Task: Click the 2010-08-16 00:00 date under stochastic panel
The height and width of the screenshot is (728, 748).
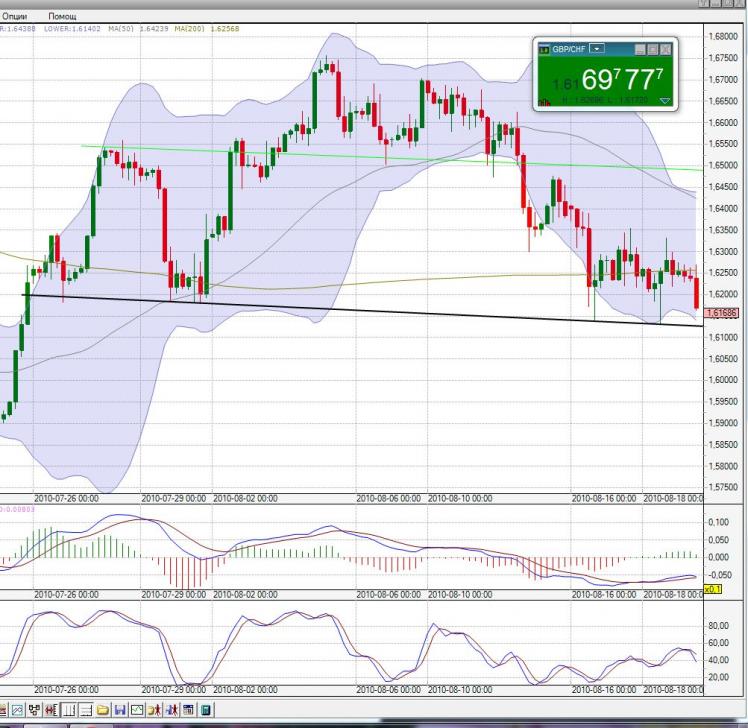Action: 603,690
